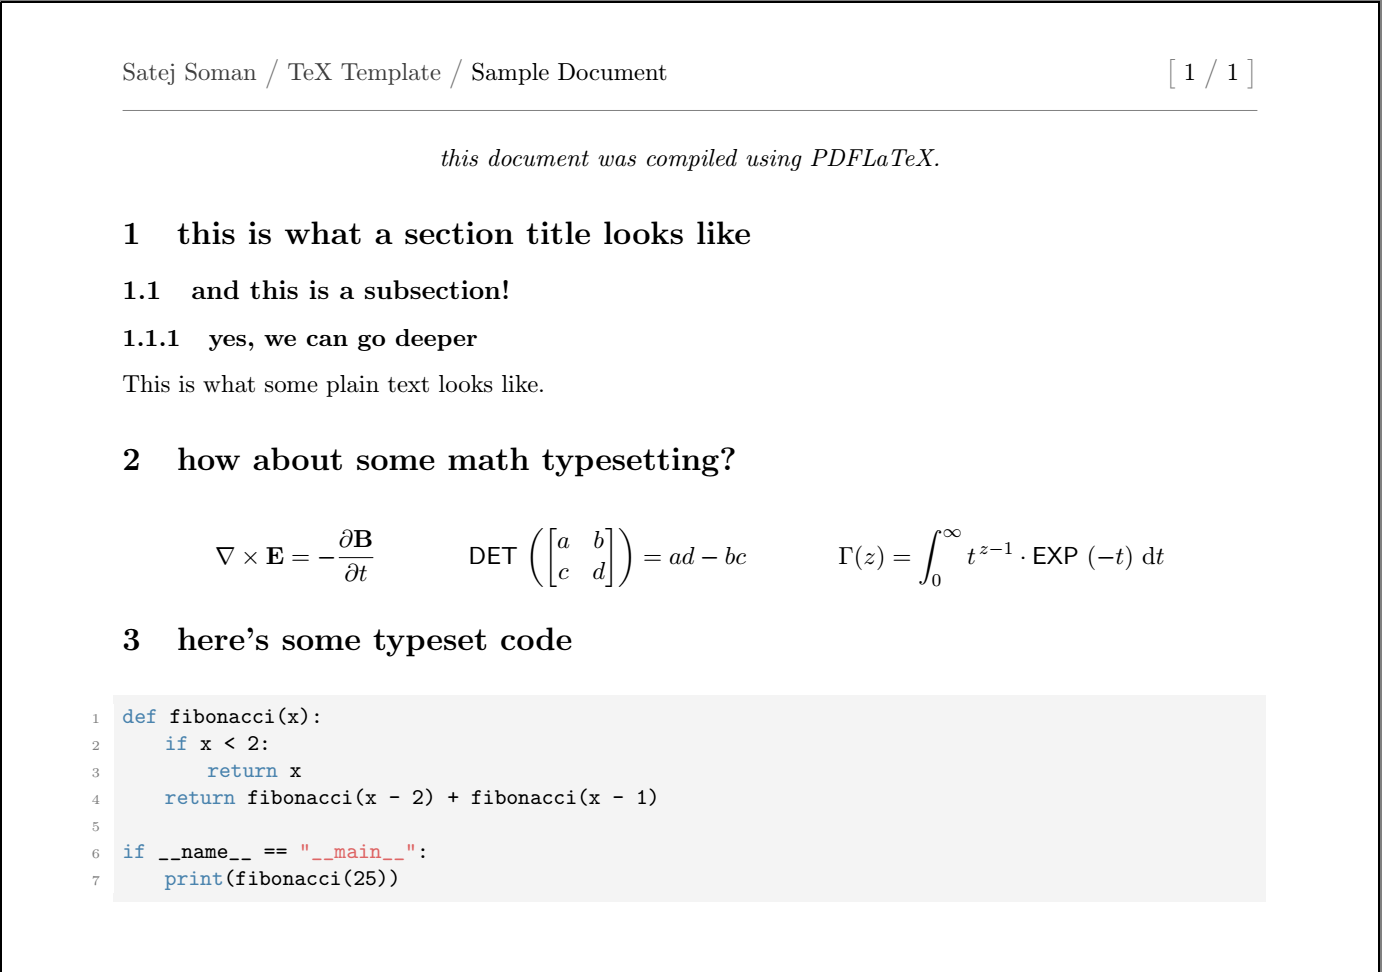
Task: Click the DET matrix determinant equation
Action: (607, 556)
